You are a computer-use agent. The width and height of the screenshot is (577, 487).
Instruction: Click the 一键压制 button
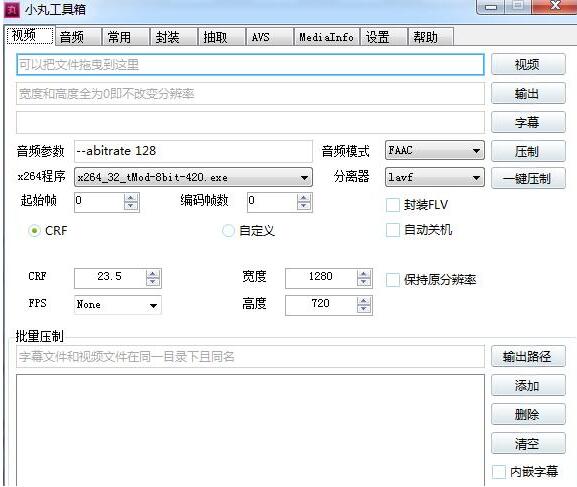[528, 179]
